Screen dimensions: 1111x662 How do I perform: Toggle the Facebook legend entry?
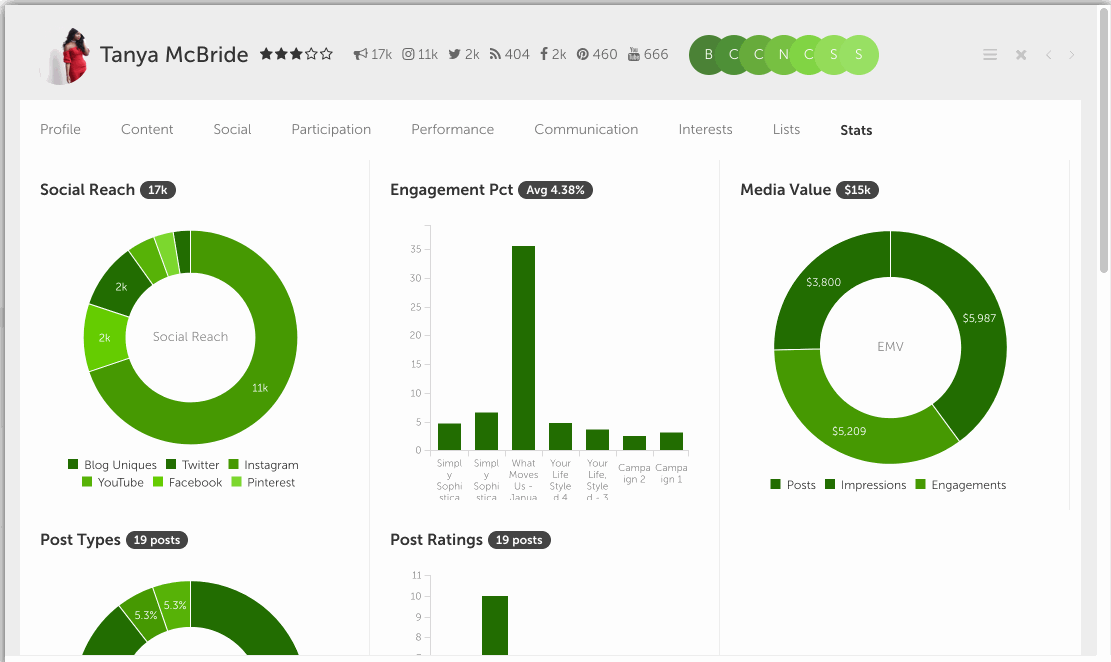coord(188,483)
